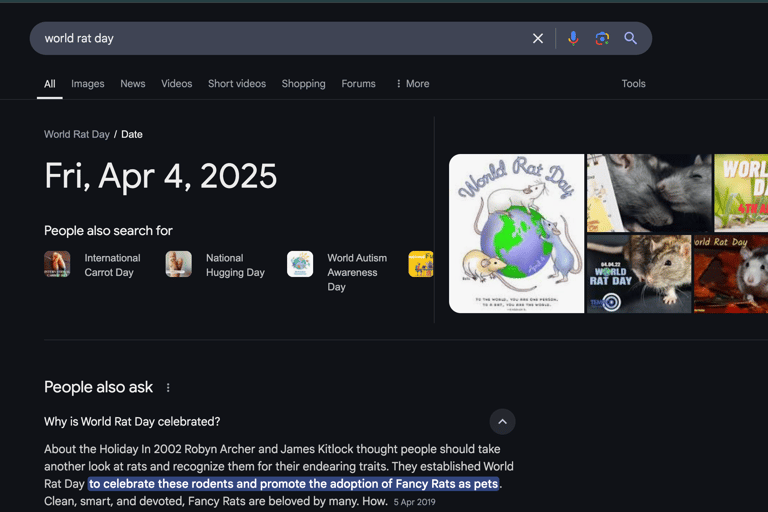Open the three-dot menu beside People also ask
768x512 pixels.
tap(168, 388)
